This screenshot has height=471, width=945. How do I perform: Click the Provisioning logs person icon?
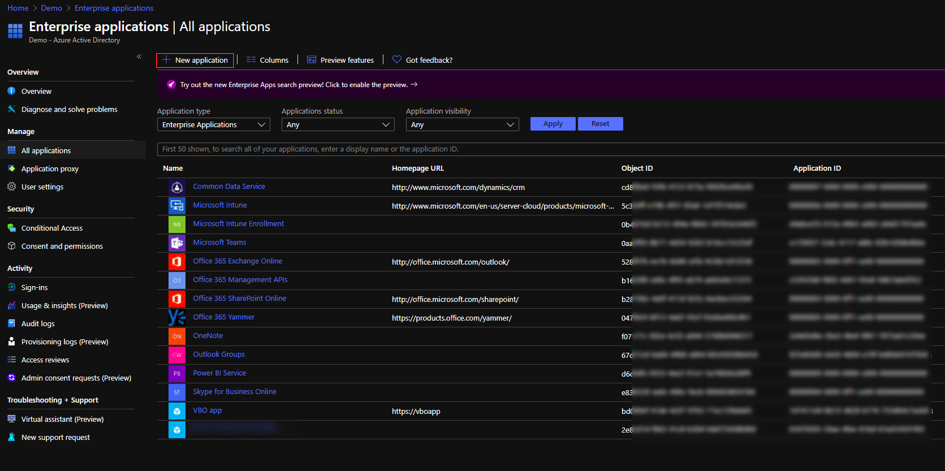coord(11,342)
